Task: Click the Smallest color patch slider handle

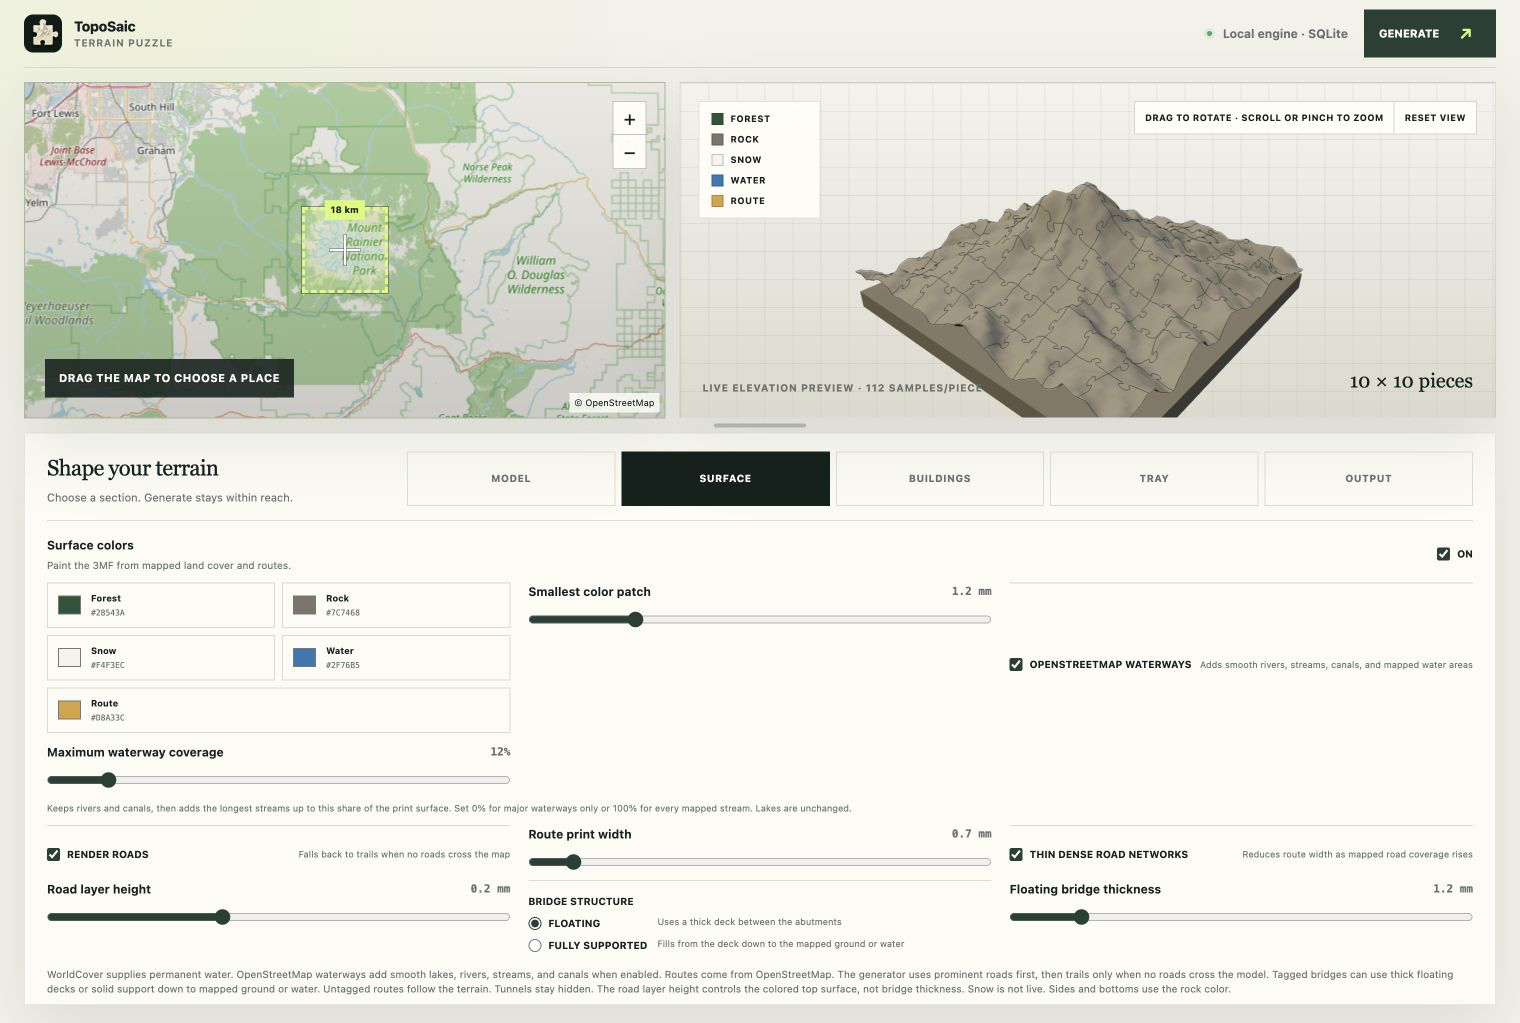Action: [635, 619]
